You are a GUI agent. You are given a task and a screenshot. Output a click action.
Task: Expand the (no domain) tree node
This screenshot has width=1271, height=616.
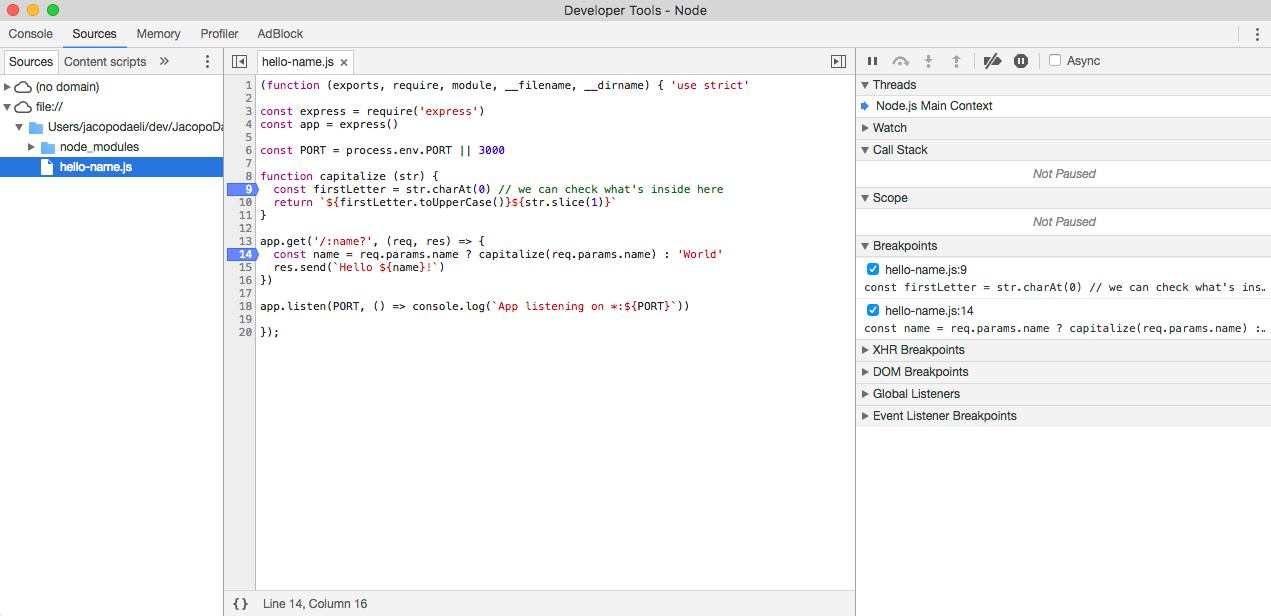(7, 87)
